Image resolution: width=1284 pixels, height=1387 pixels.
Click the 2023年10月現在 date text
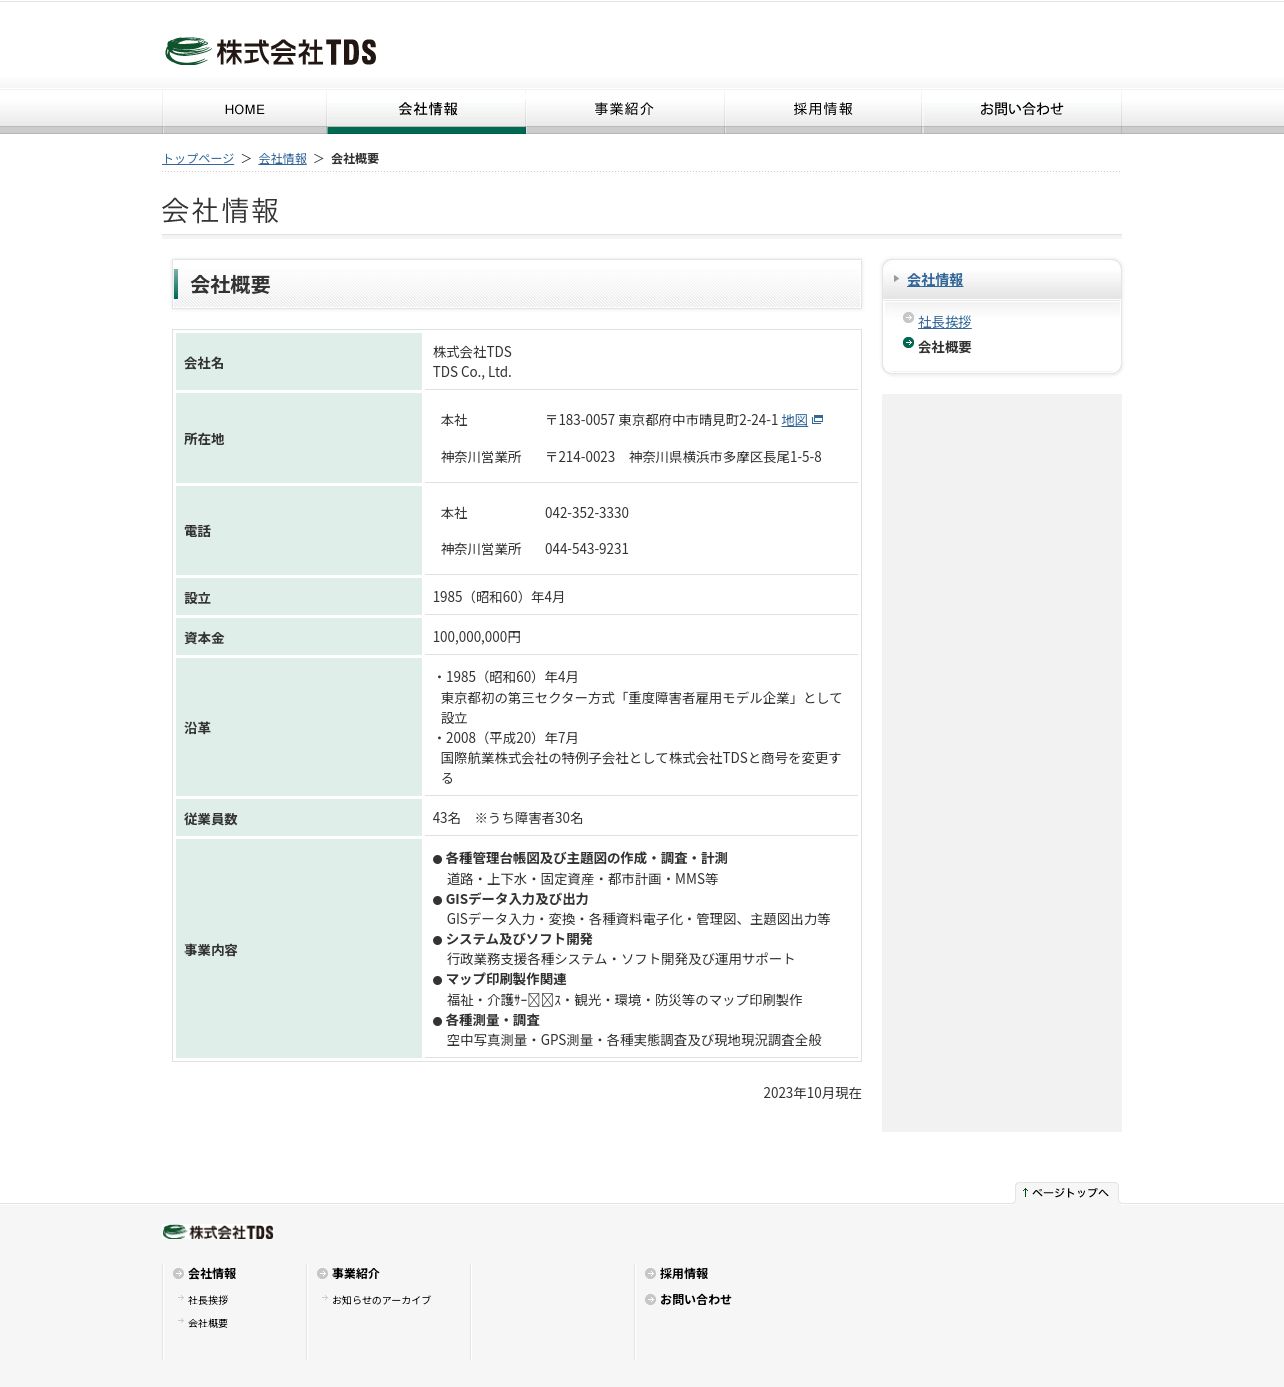812,1093
